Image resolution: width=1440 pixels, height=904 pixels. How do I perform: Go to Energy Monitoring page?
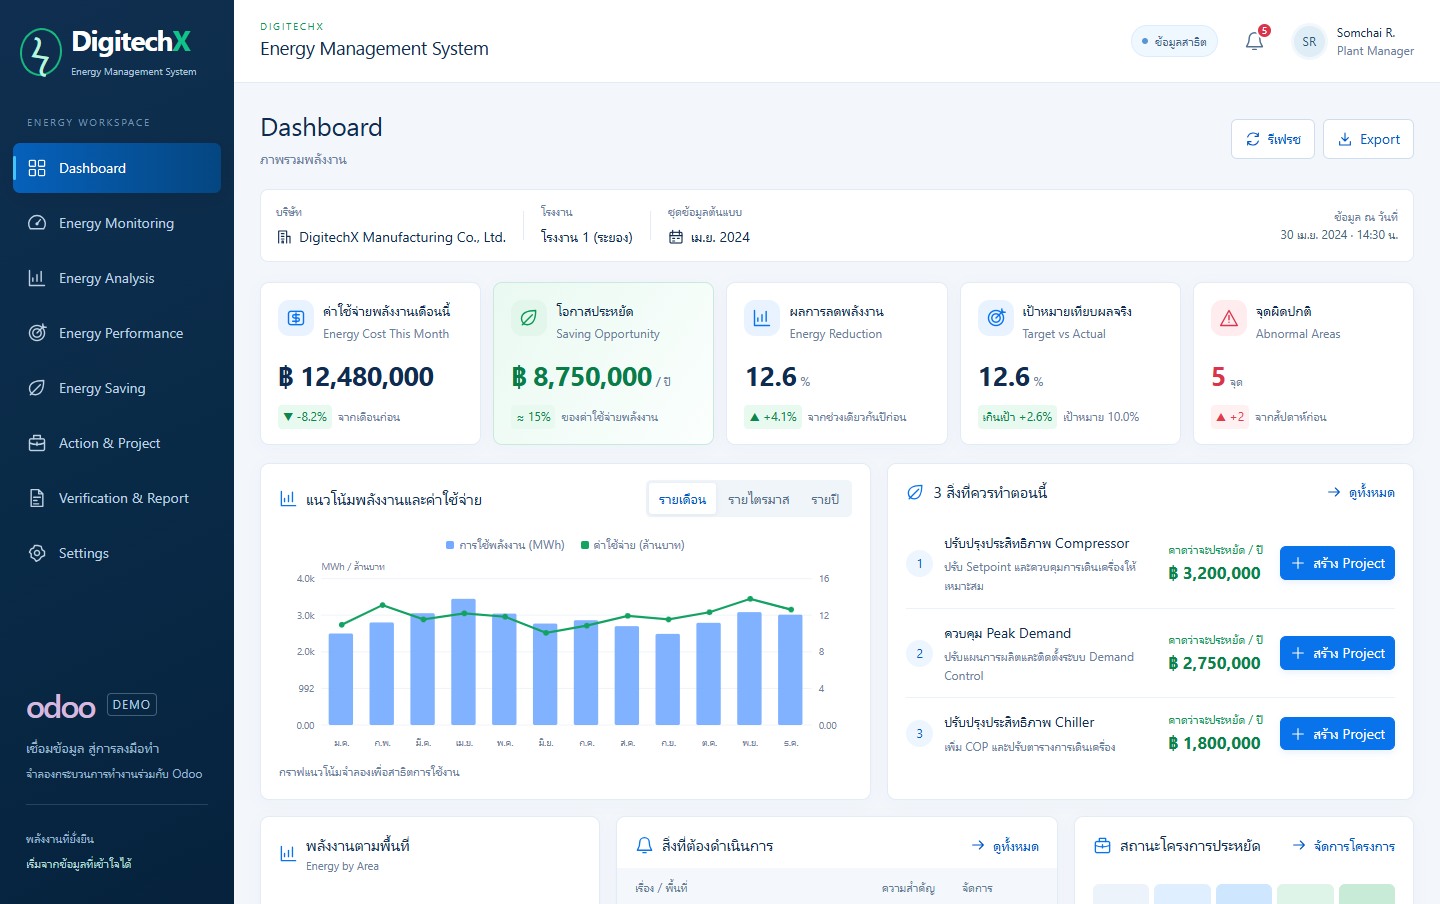[x=117, y=223]
